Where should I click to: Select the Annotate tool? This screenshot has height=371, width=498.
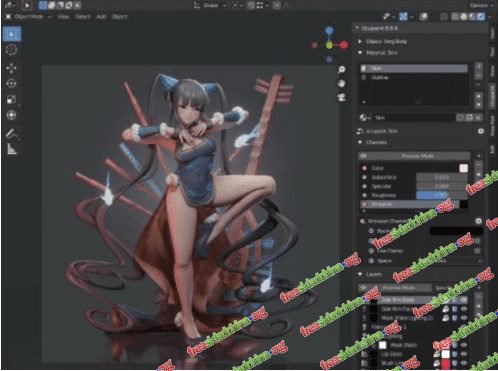(12, 134)
